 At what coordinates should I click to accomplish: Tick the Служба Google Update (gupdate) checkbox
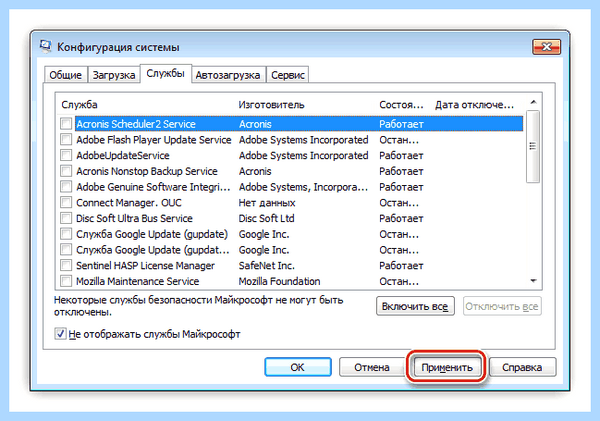66,233
